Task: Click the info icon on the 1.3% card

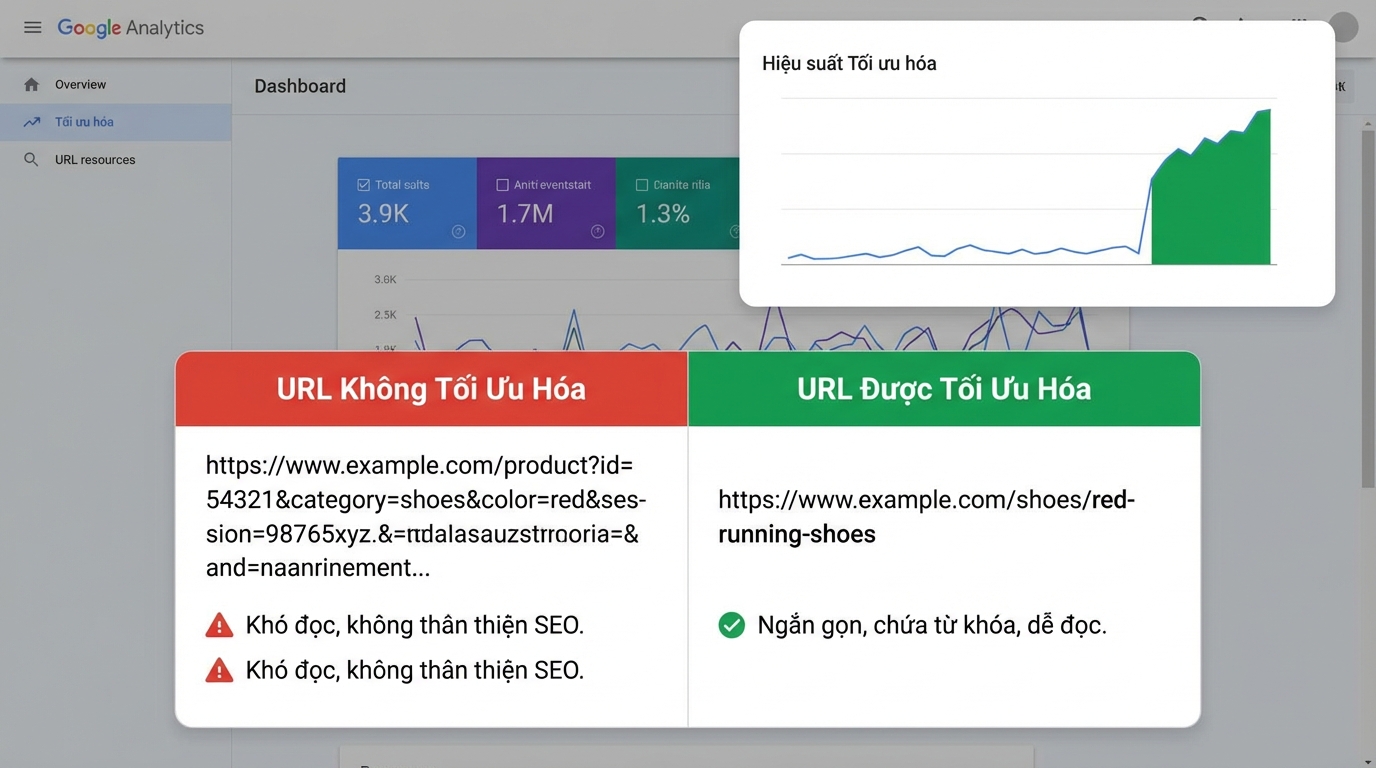Action: point(735,231)
